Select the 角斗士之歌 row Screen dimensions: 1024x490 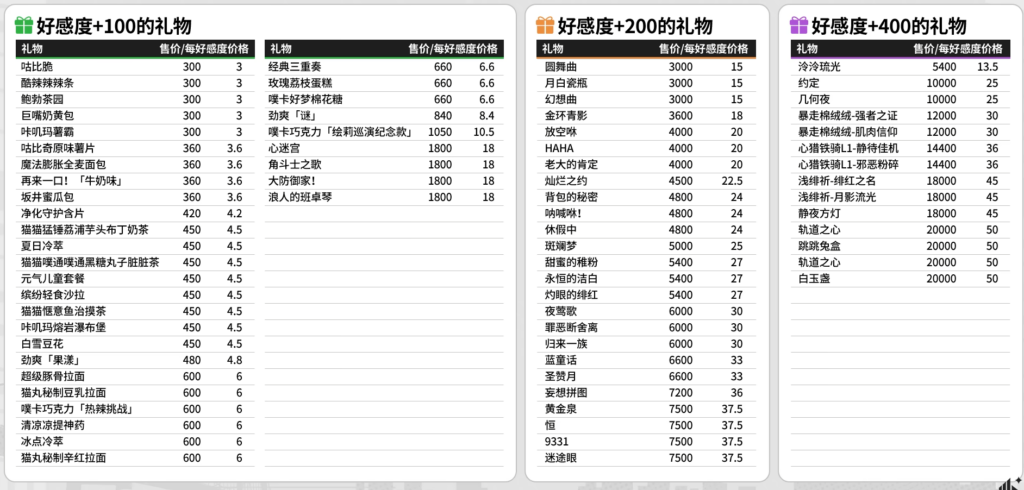click(384, 165)
